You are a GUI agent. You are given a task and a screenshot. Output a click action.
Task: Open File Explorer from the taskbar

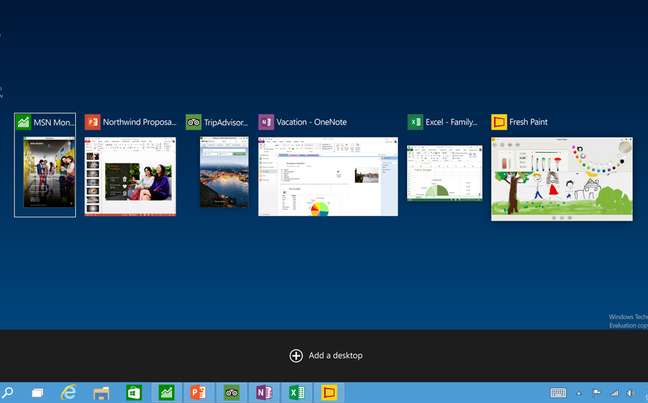click(x=101, y=393)
